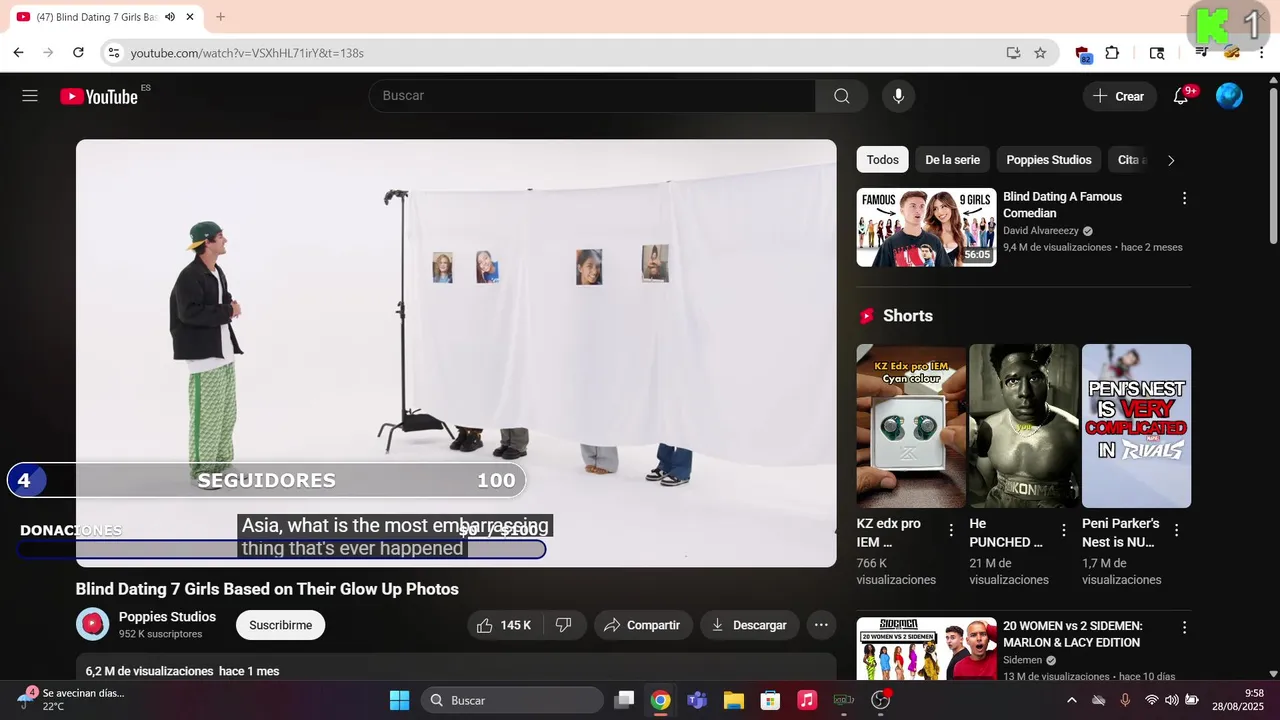Bookmark this page with the star

1040,53
